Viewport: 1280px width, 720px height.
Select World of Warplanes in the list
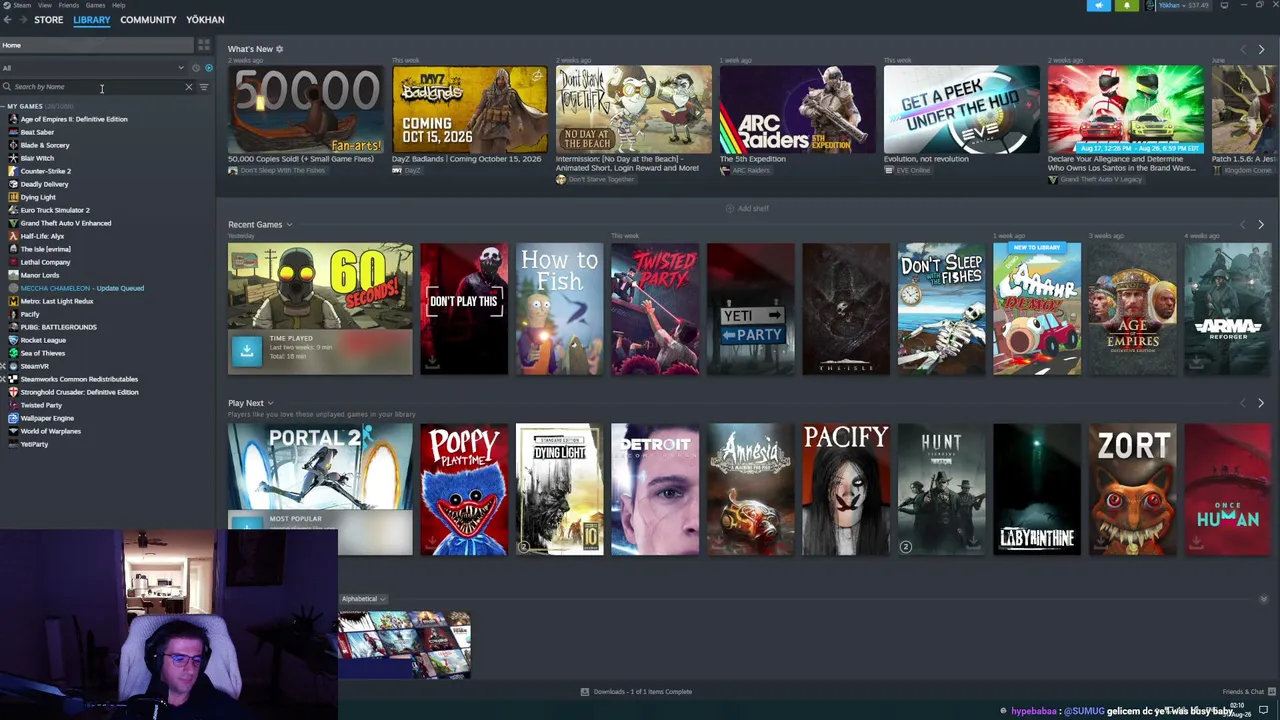tap(50, 431)
